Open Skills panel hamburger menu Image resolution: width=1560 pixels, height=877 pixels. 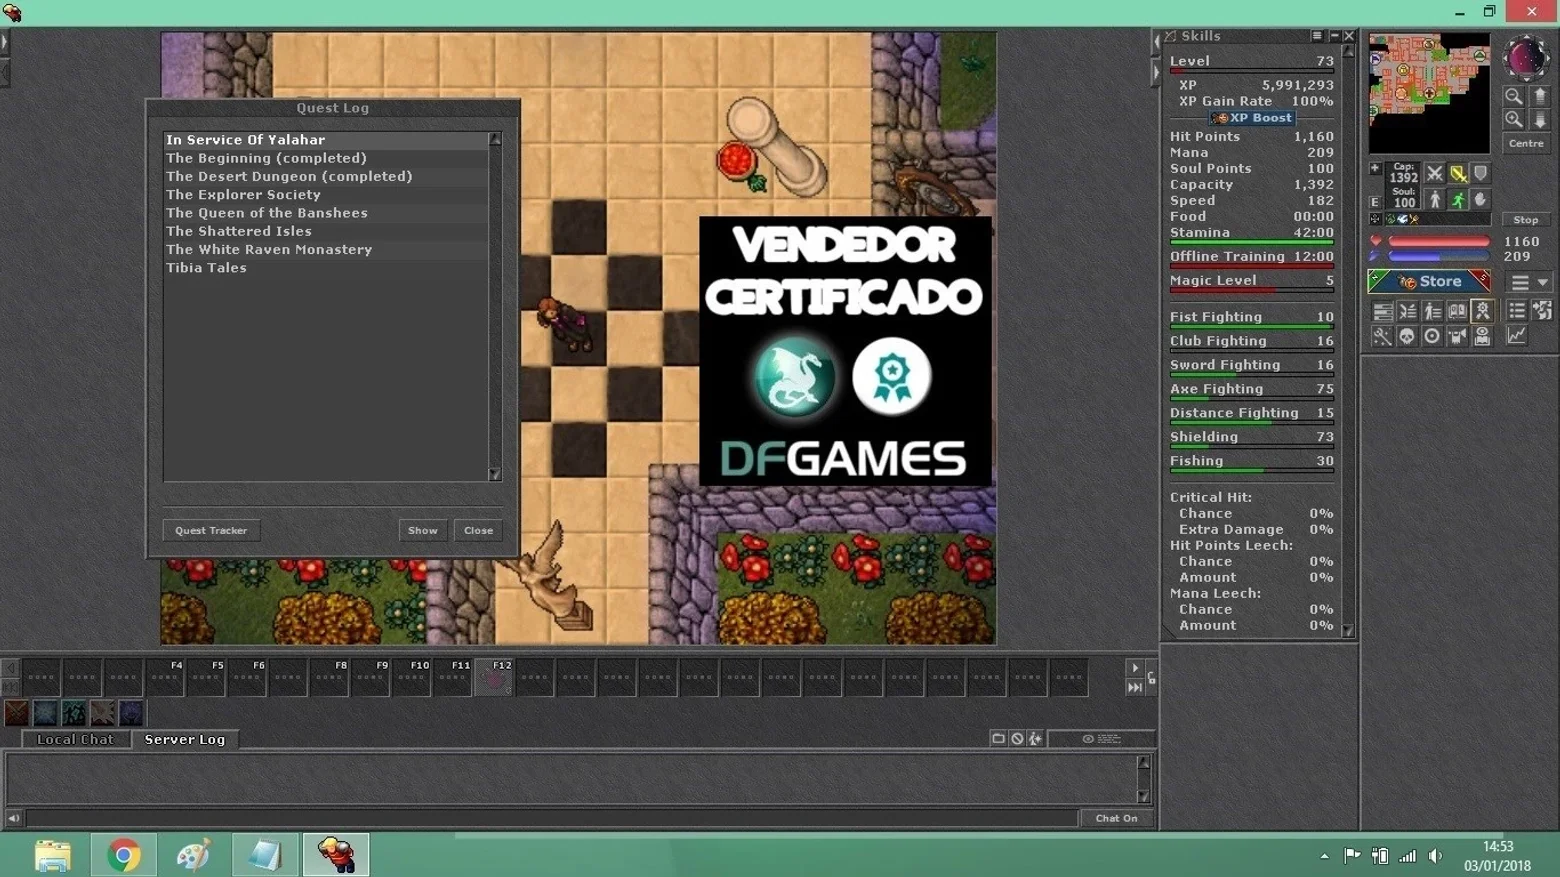click(1317, 36)
